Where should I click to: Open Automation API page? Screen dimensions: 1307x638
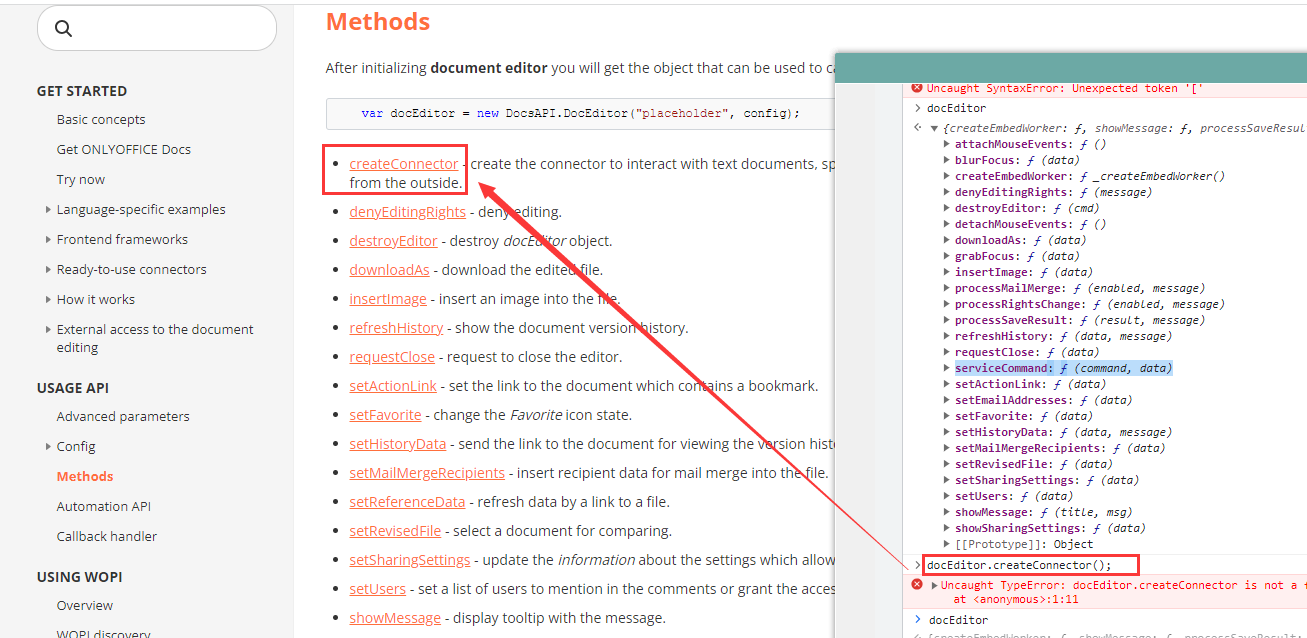coord(104,506)
